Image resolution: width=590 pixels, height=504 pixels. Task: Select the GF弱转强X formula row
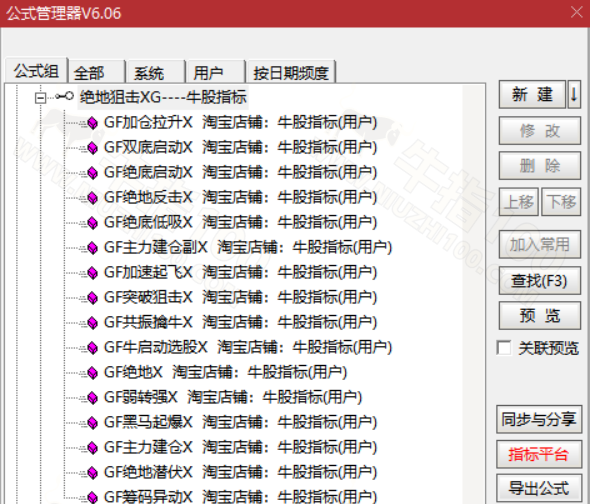tap(233, 397)
